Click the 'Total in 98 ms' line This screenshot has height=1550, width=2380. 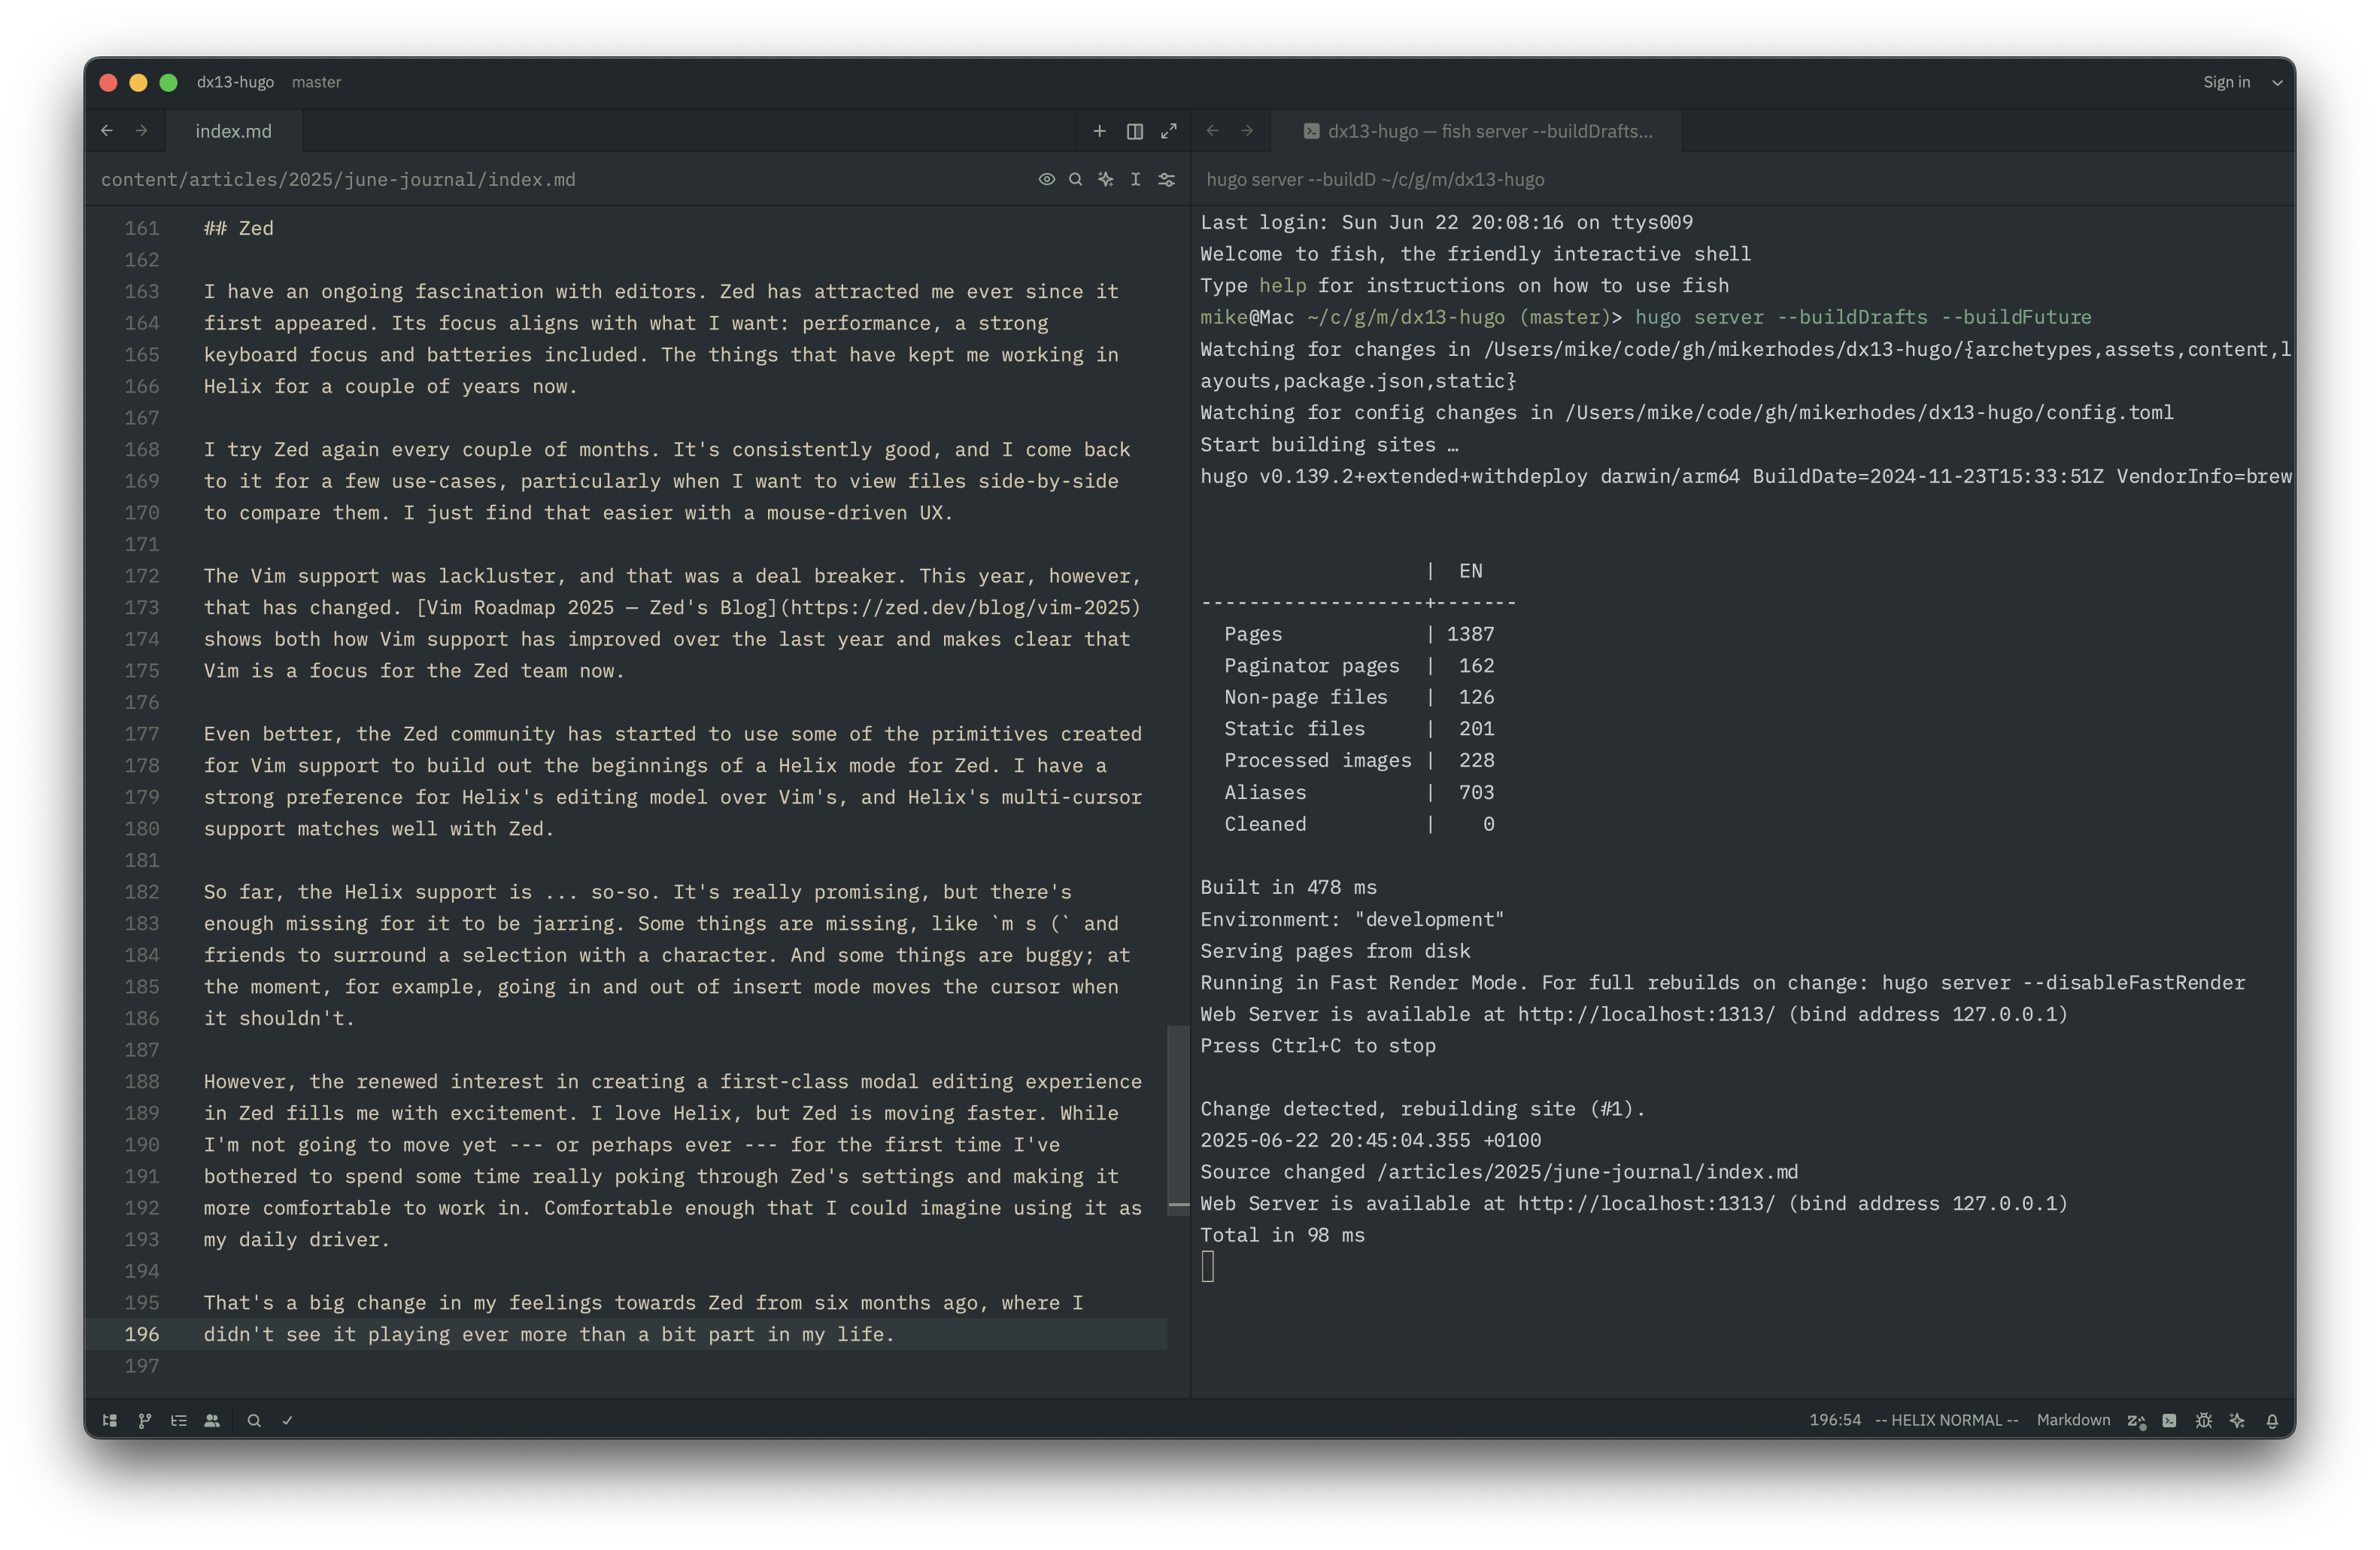pos(1282,1235)
